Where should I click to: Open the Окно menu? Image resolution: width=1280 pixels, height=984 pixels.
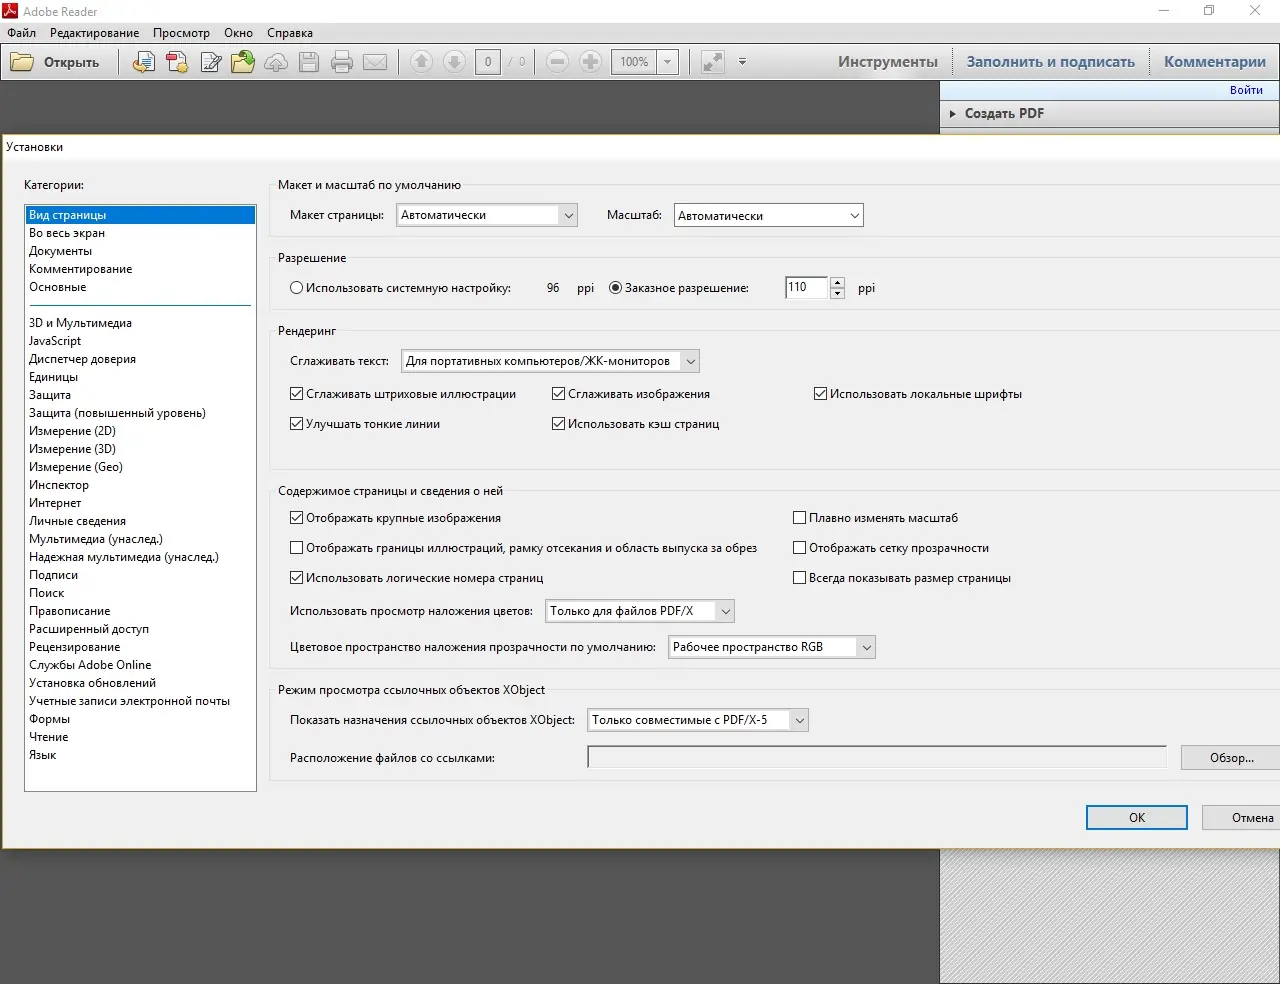[x=238, y=33]
